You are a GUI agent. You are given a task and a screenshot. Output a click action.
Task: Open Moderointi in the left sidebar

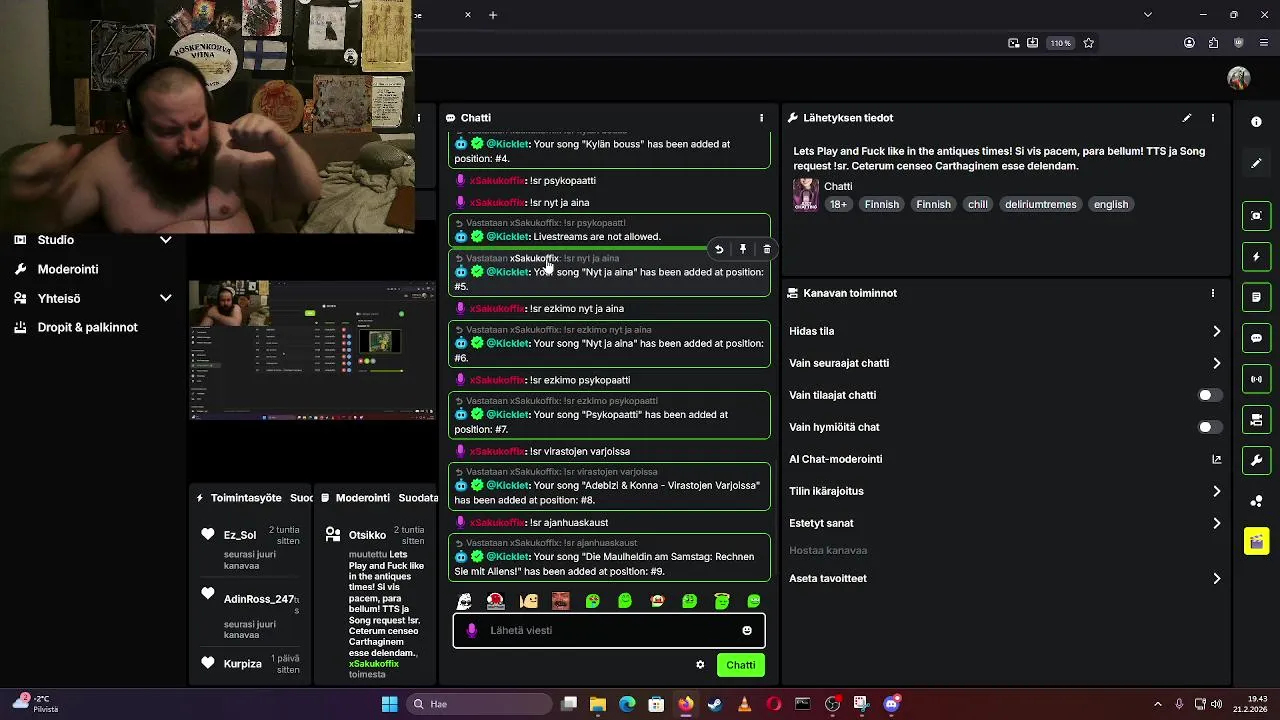coord(68,269)
